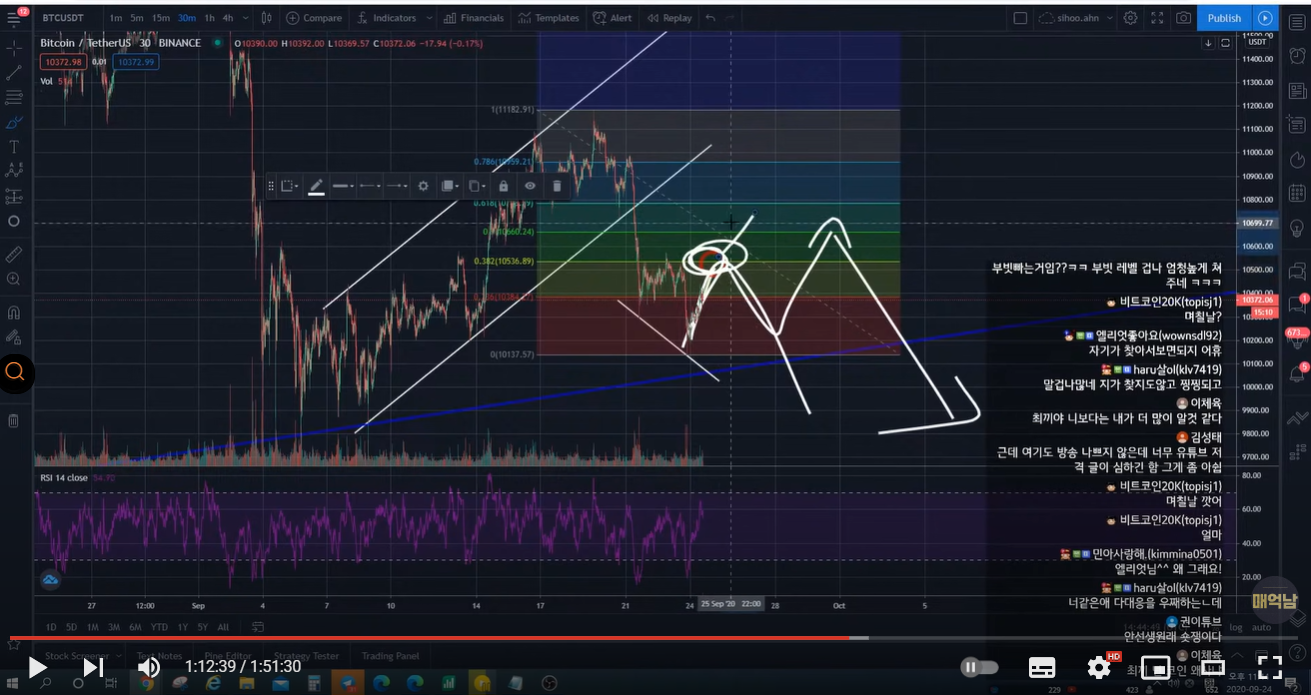Select the chart layout square icon
Viewport: 1311px width, 695px height.
[1020, 18]
